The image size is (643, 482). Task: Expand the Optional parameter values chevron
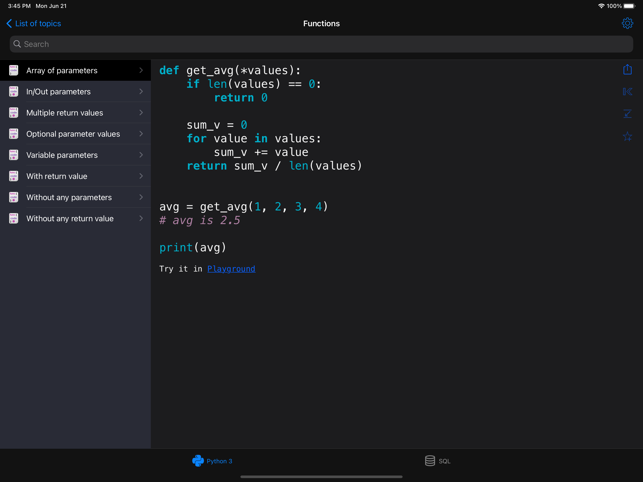click(141, 134)
